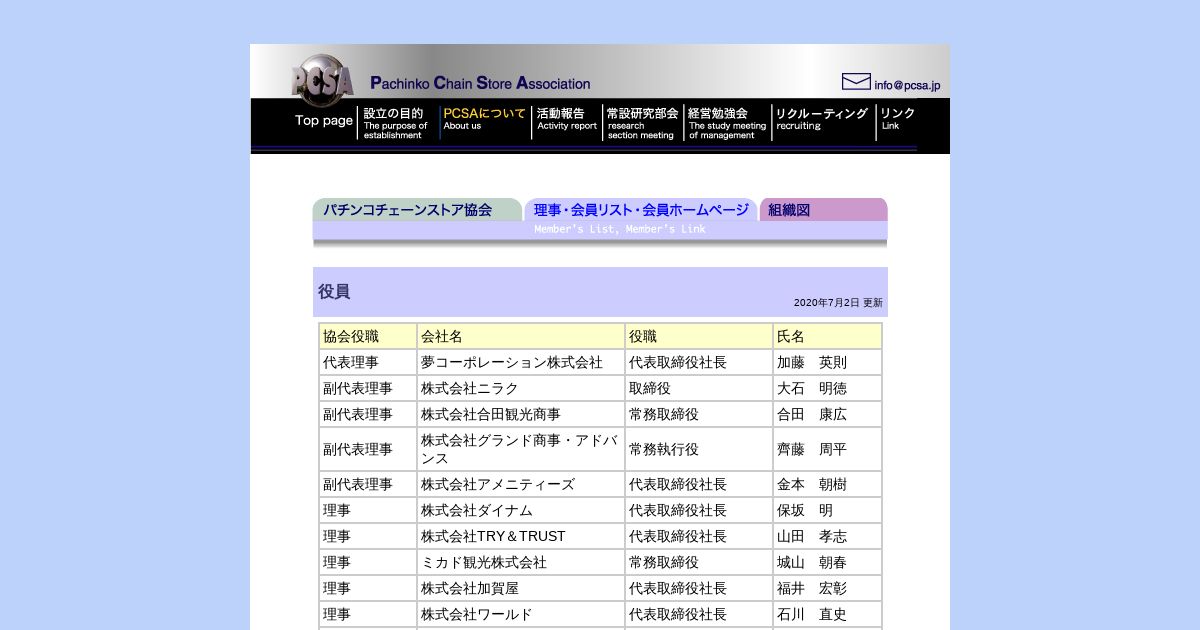Click 常務執行役 position cell
Viewport: 1200px width, 630px height.
tap(699, 449)
